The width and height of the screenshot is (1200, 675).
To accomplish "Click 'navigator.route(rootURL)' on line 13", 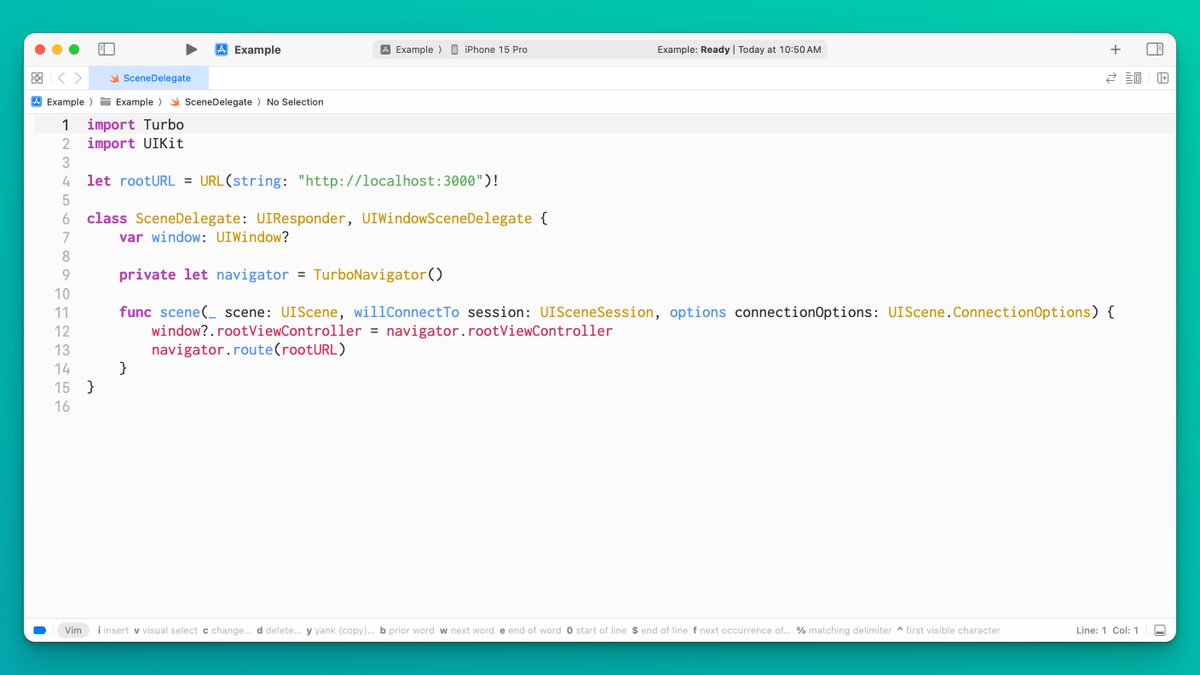I will [x=248, y=350].
